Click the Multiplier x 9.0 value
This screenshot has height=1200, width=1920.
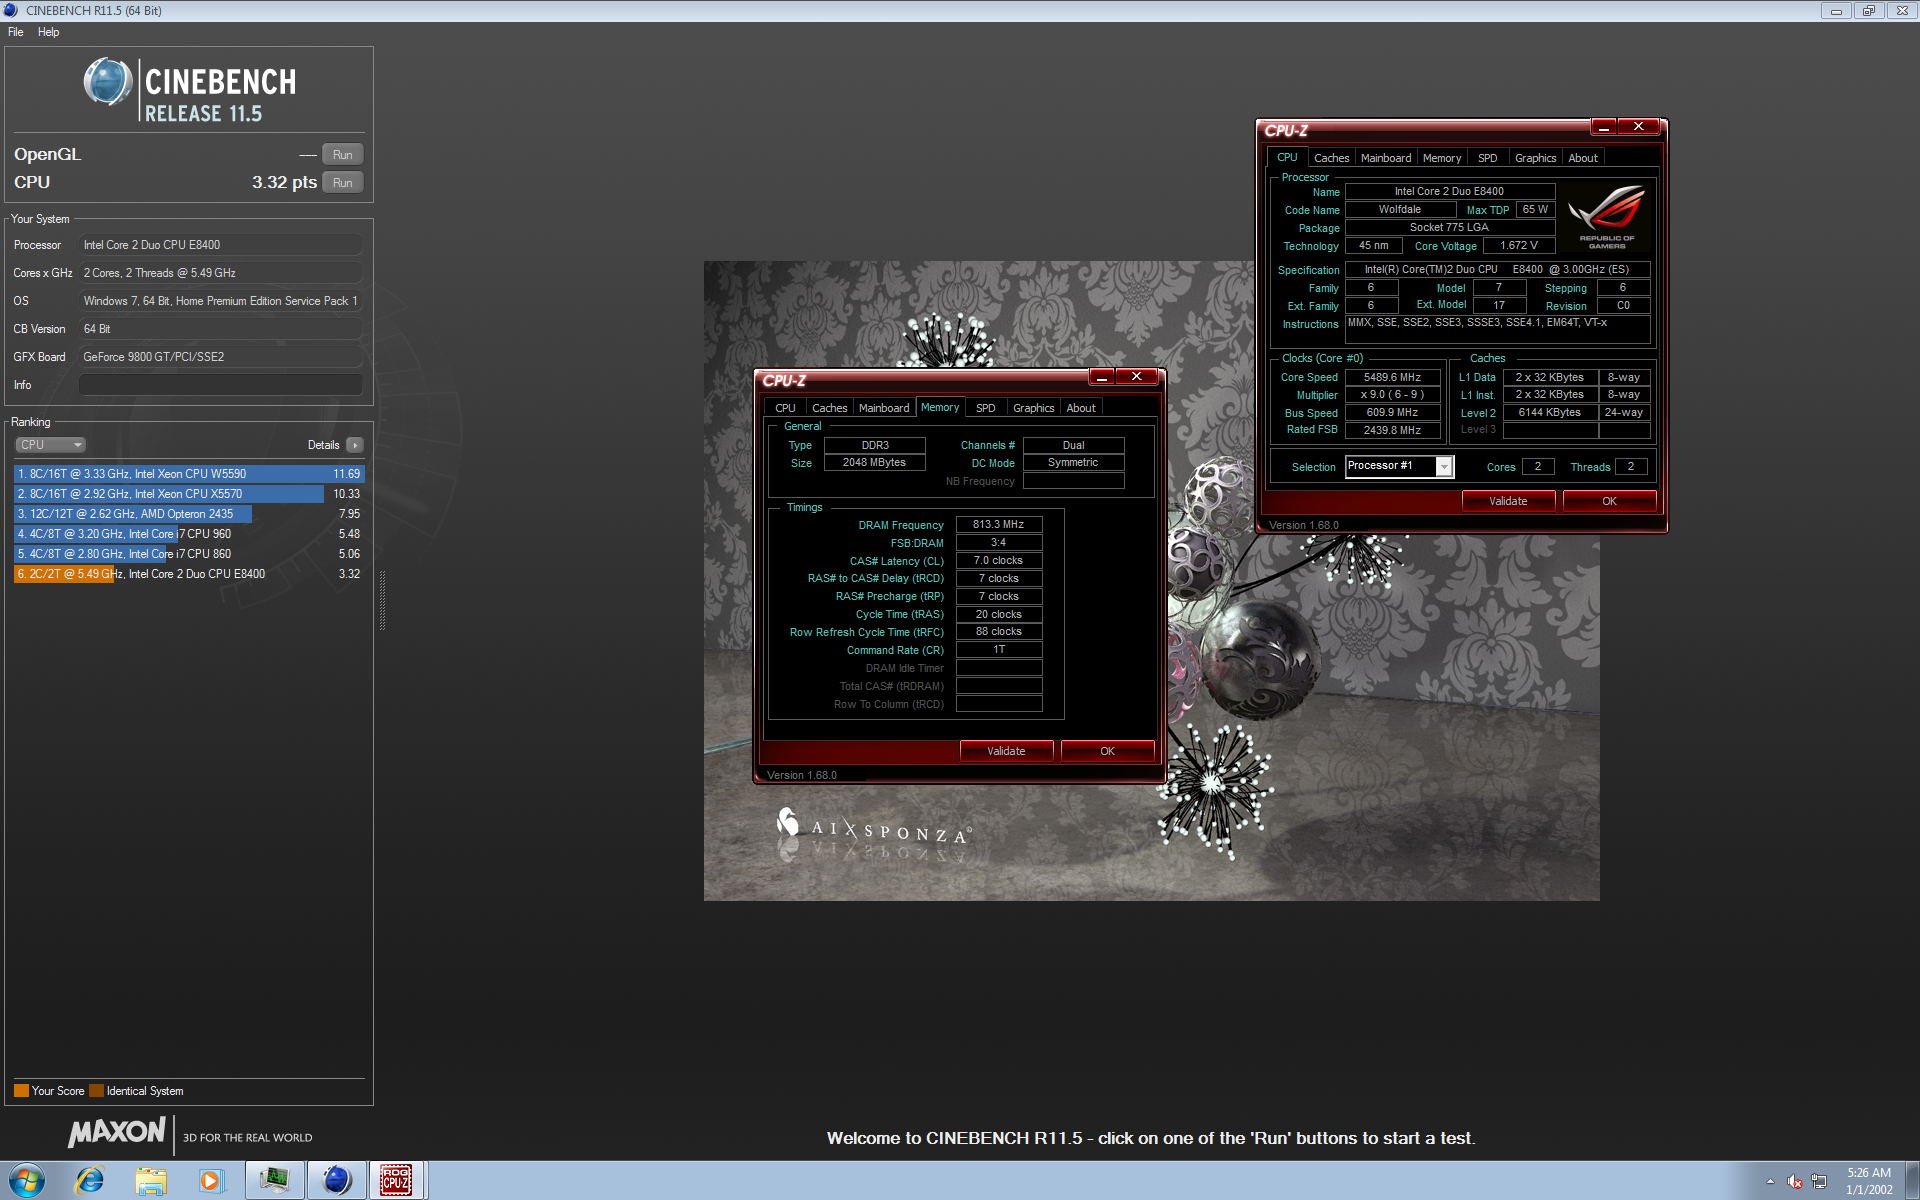pos(1392,394)
